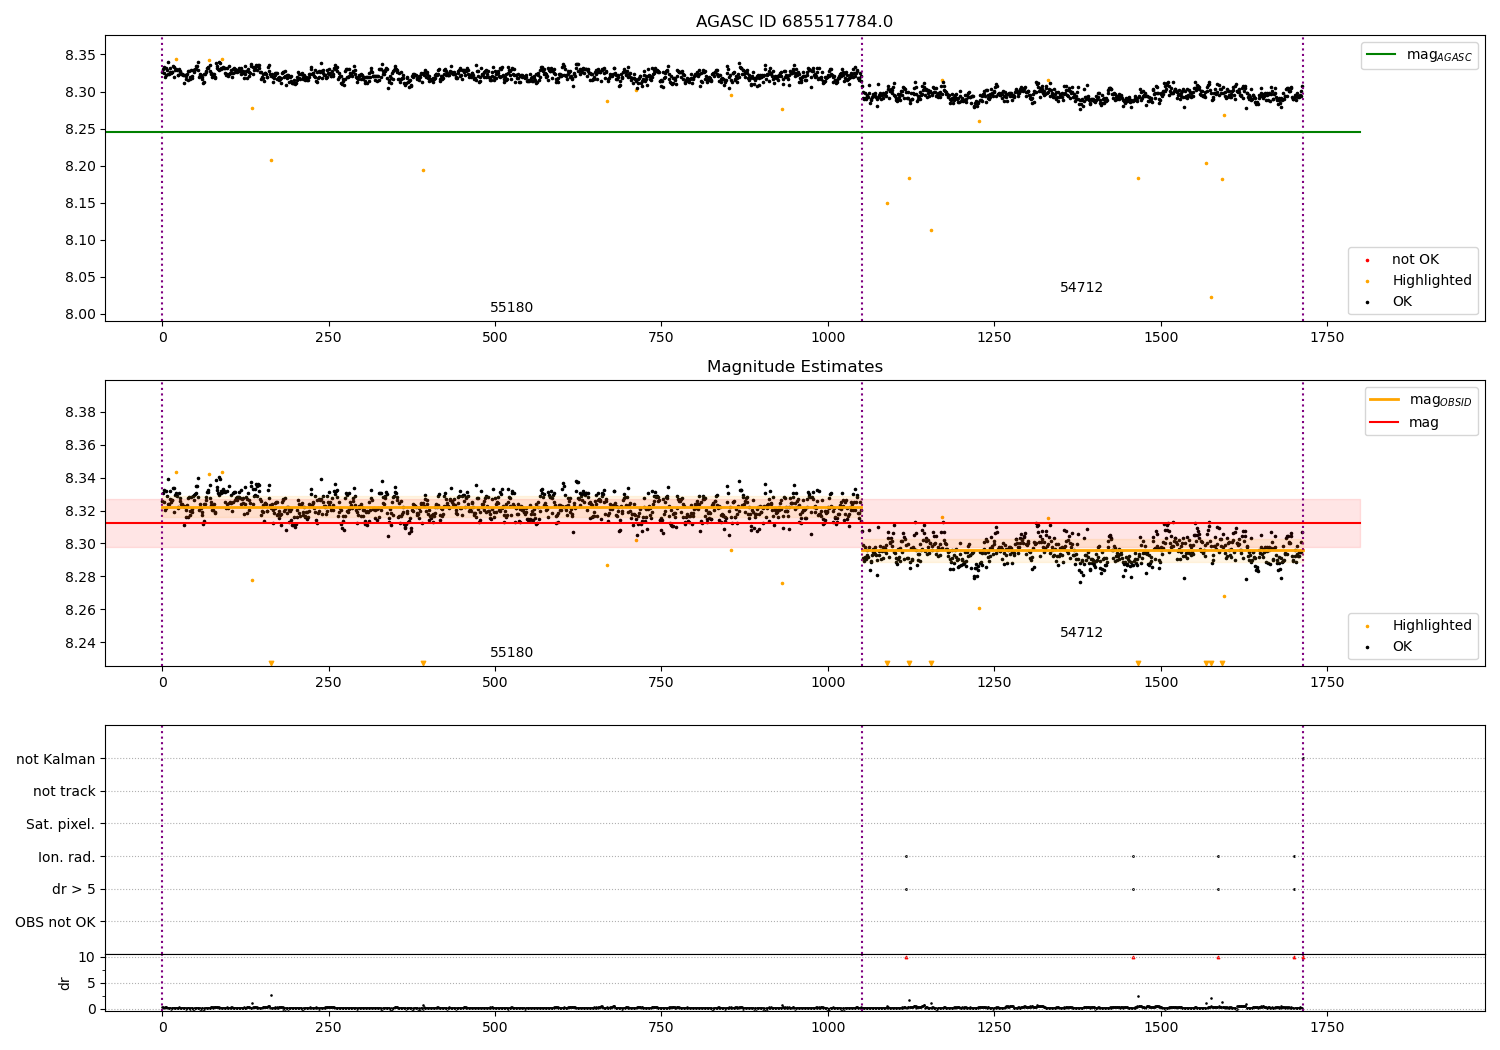
Task: Click the horizontal red mag line in Magnitude Estimates
Action: click(733, 523)
